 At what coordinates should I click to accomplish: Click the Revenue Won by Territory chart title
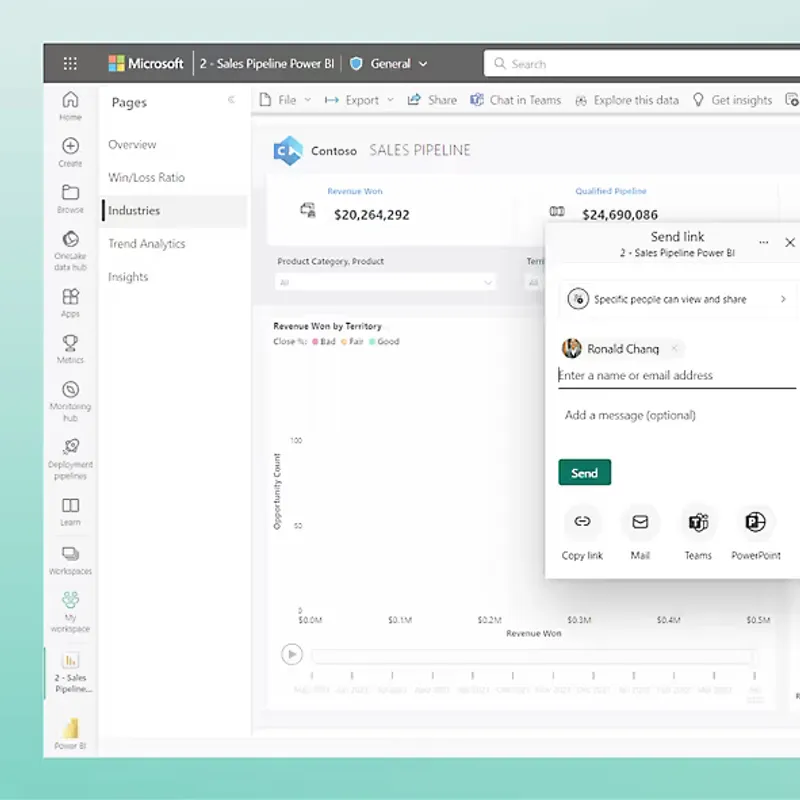coord(327,326)
